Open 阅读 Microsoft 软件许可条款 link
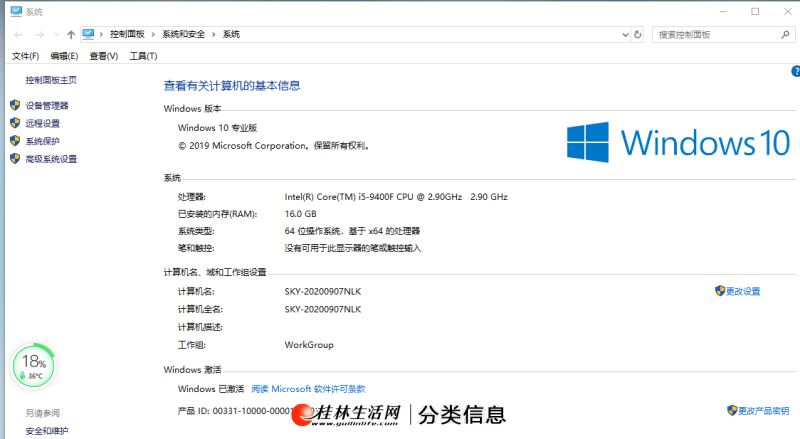 point(308,389)
